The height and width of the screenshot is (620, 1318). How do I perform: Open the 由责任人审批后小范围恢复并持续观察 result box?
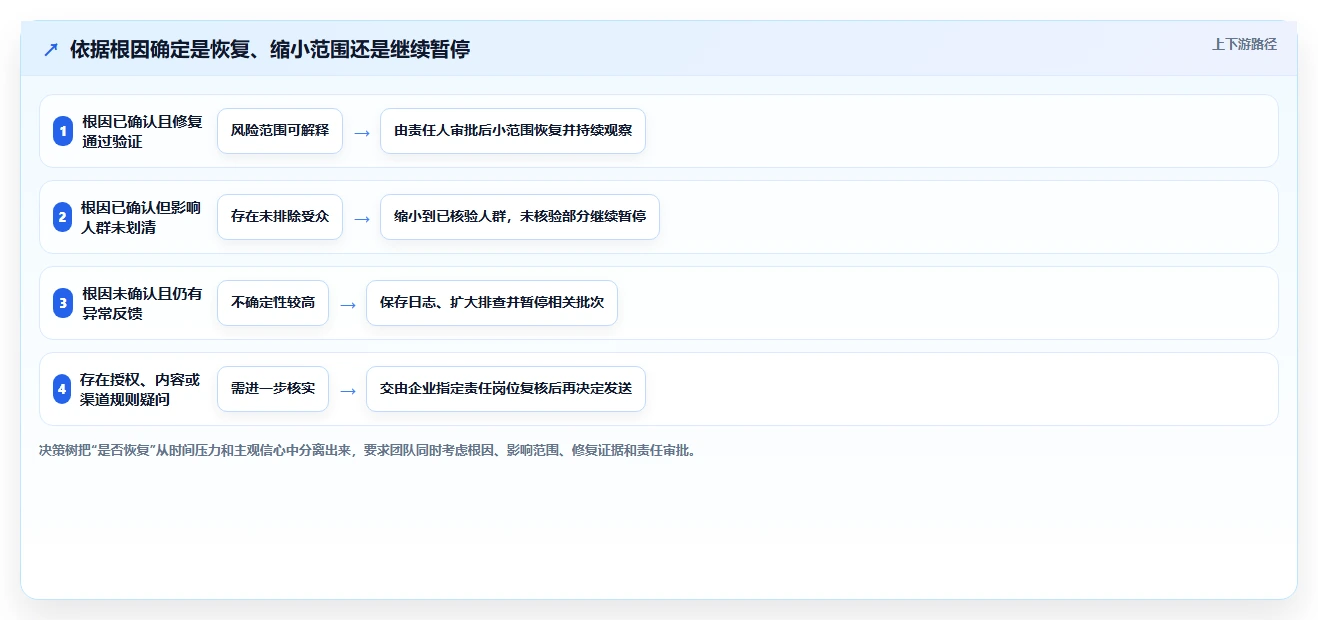click(x=513, y=131)
